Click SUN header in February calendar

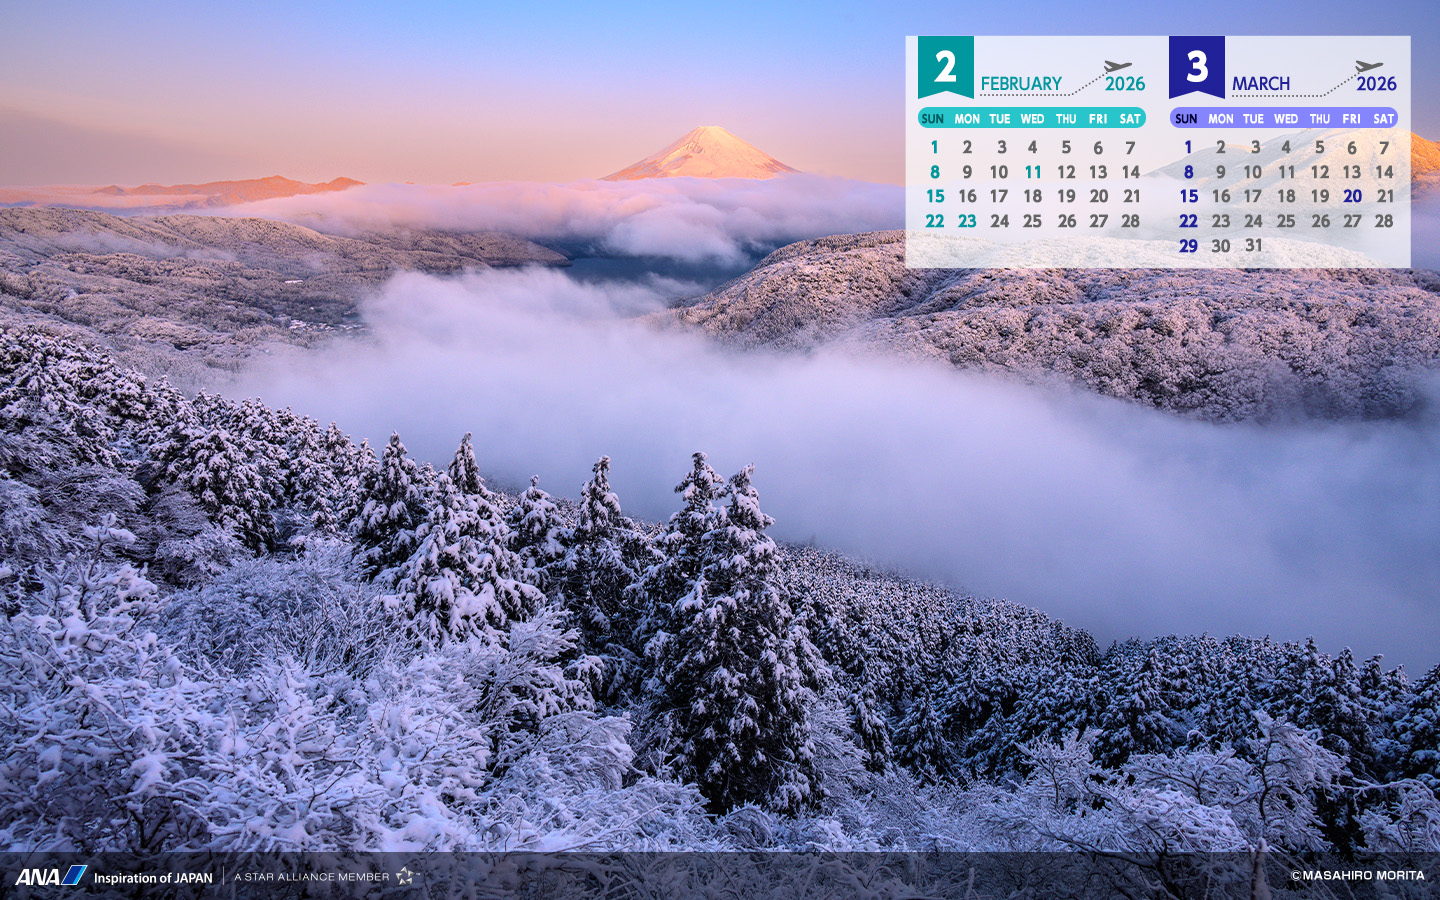[932, 119]
